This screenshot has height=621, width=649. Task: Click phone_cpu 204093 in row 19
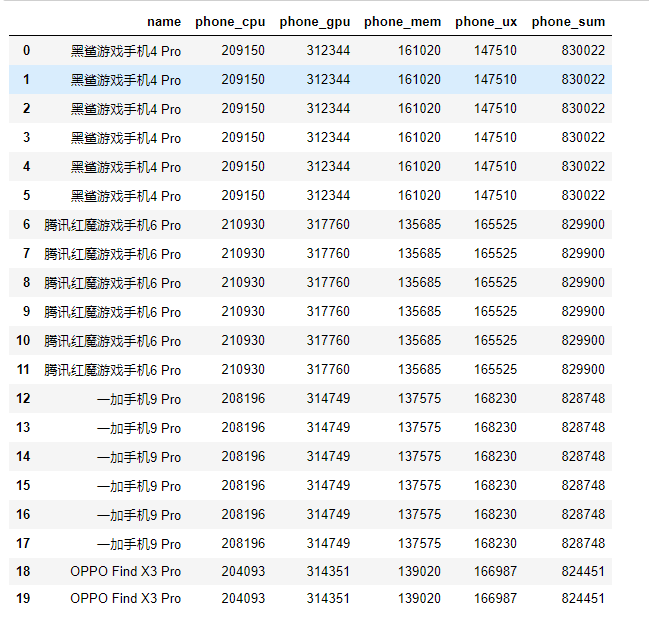(243, 598)
